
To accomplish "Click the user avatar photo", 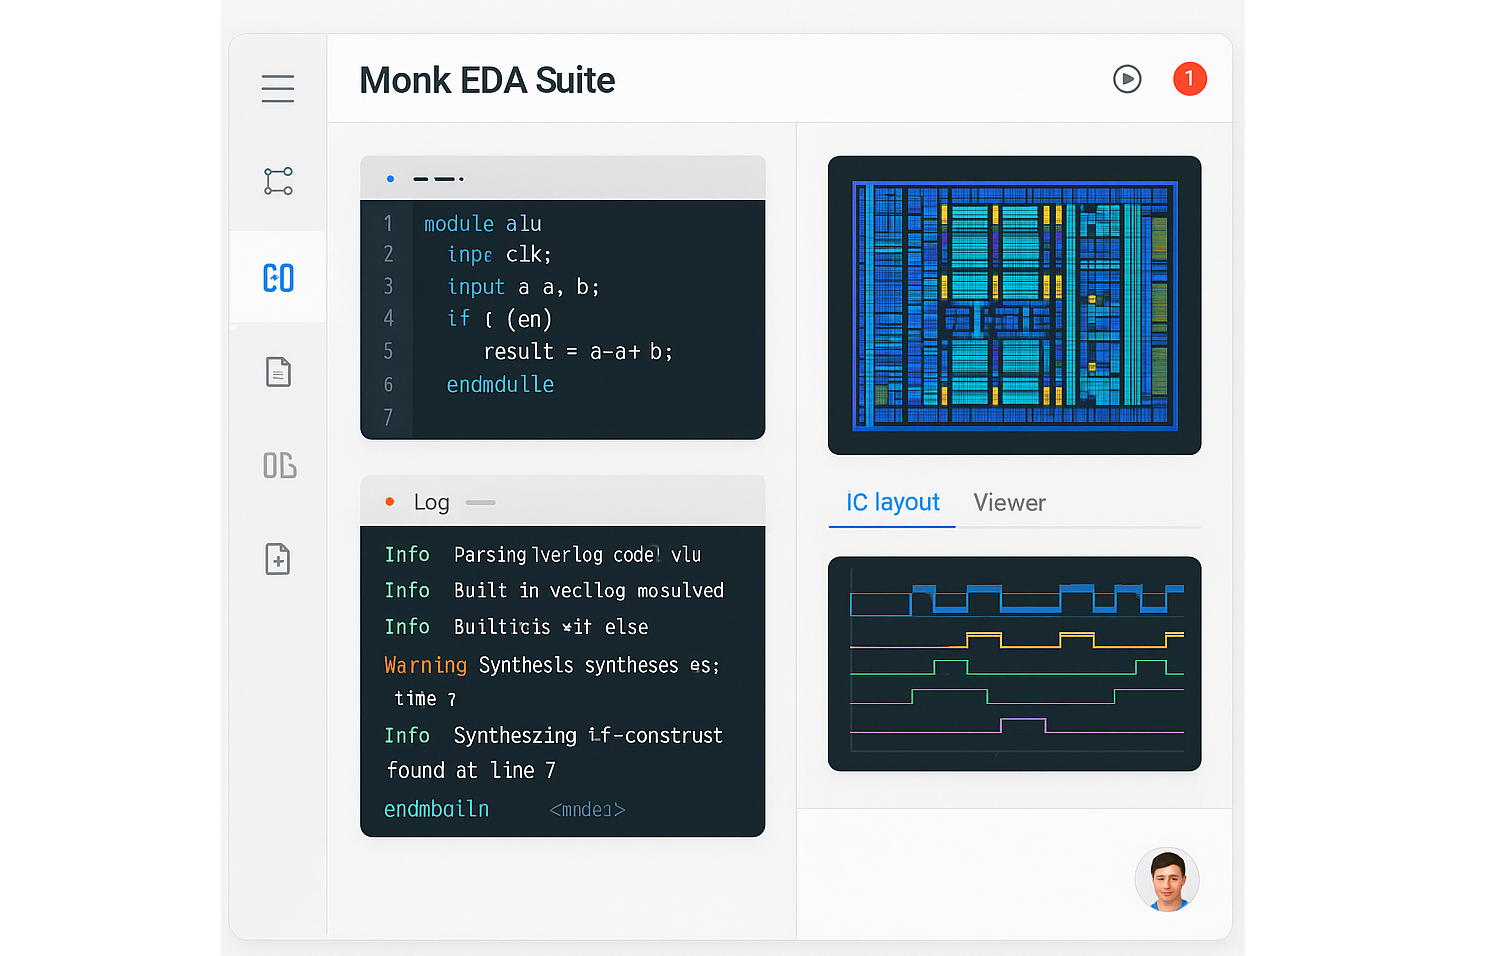I will coord(1167,880).
